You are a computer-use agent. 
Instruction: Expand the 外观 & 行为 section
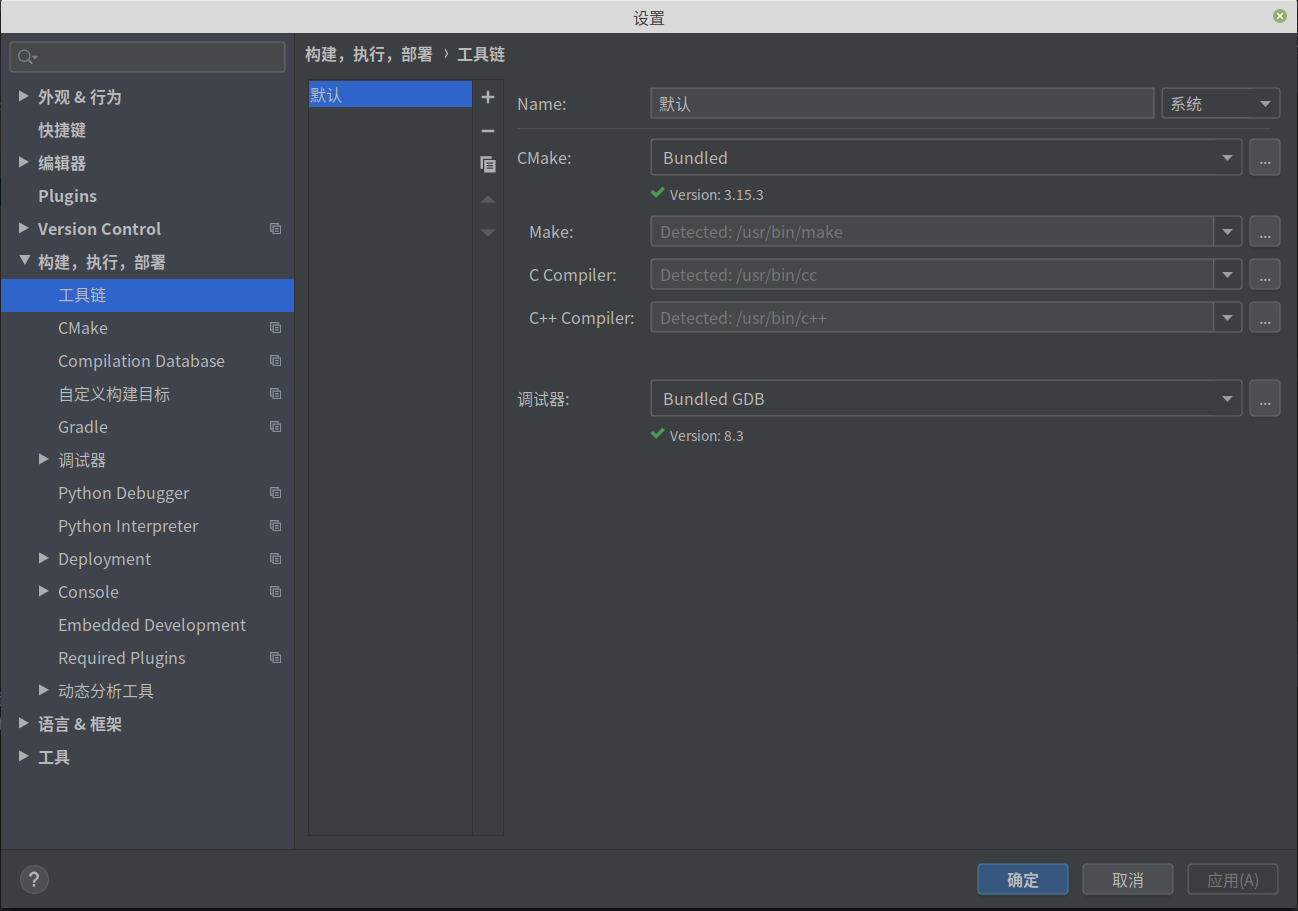24,96
